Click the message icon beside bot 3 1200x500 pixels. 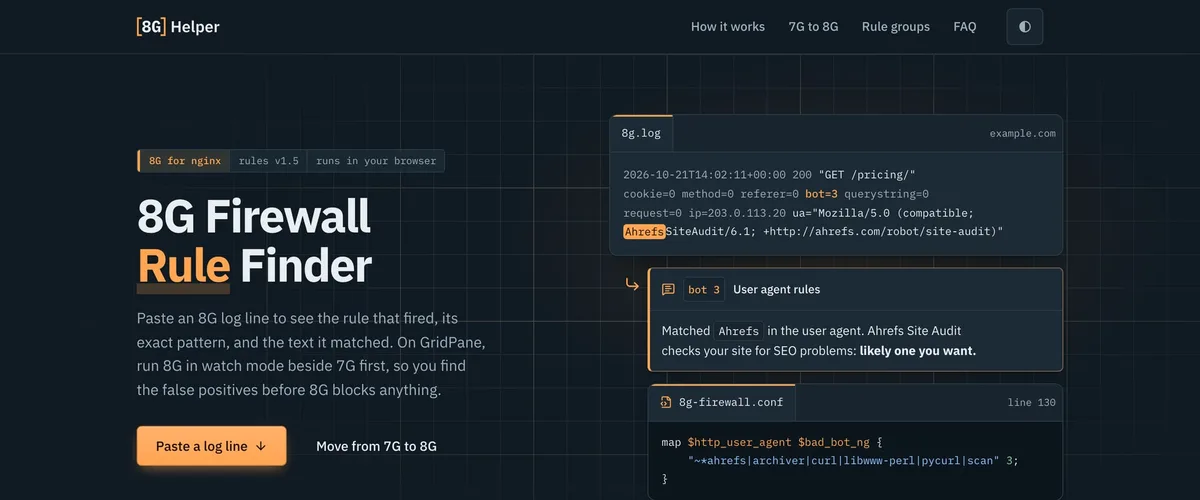point(668,289)
